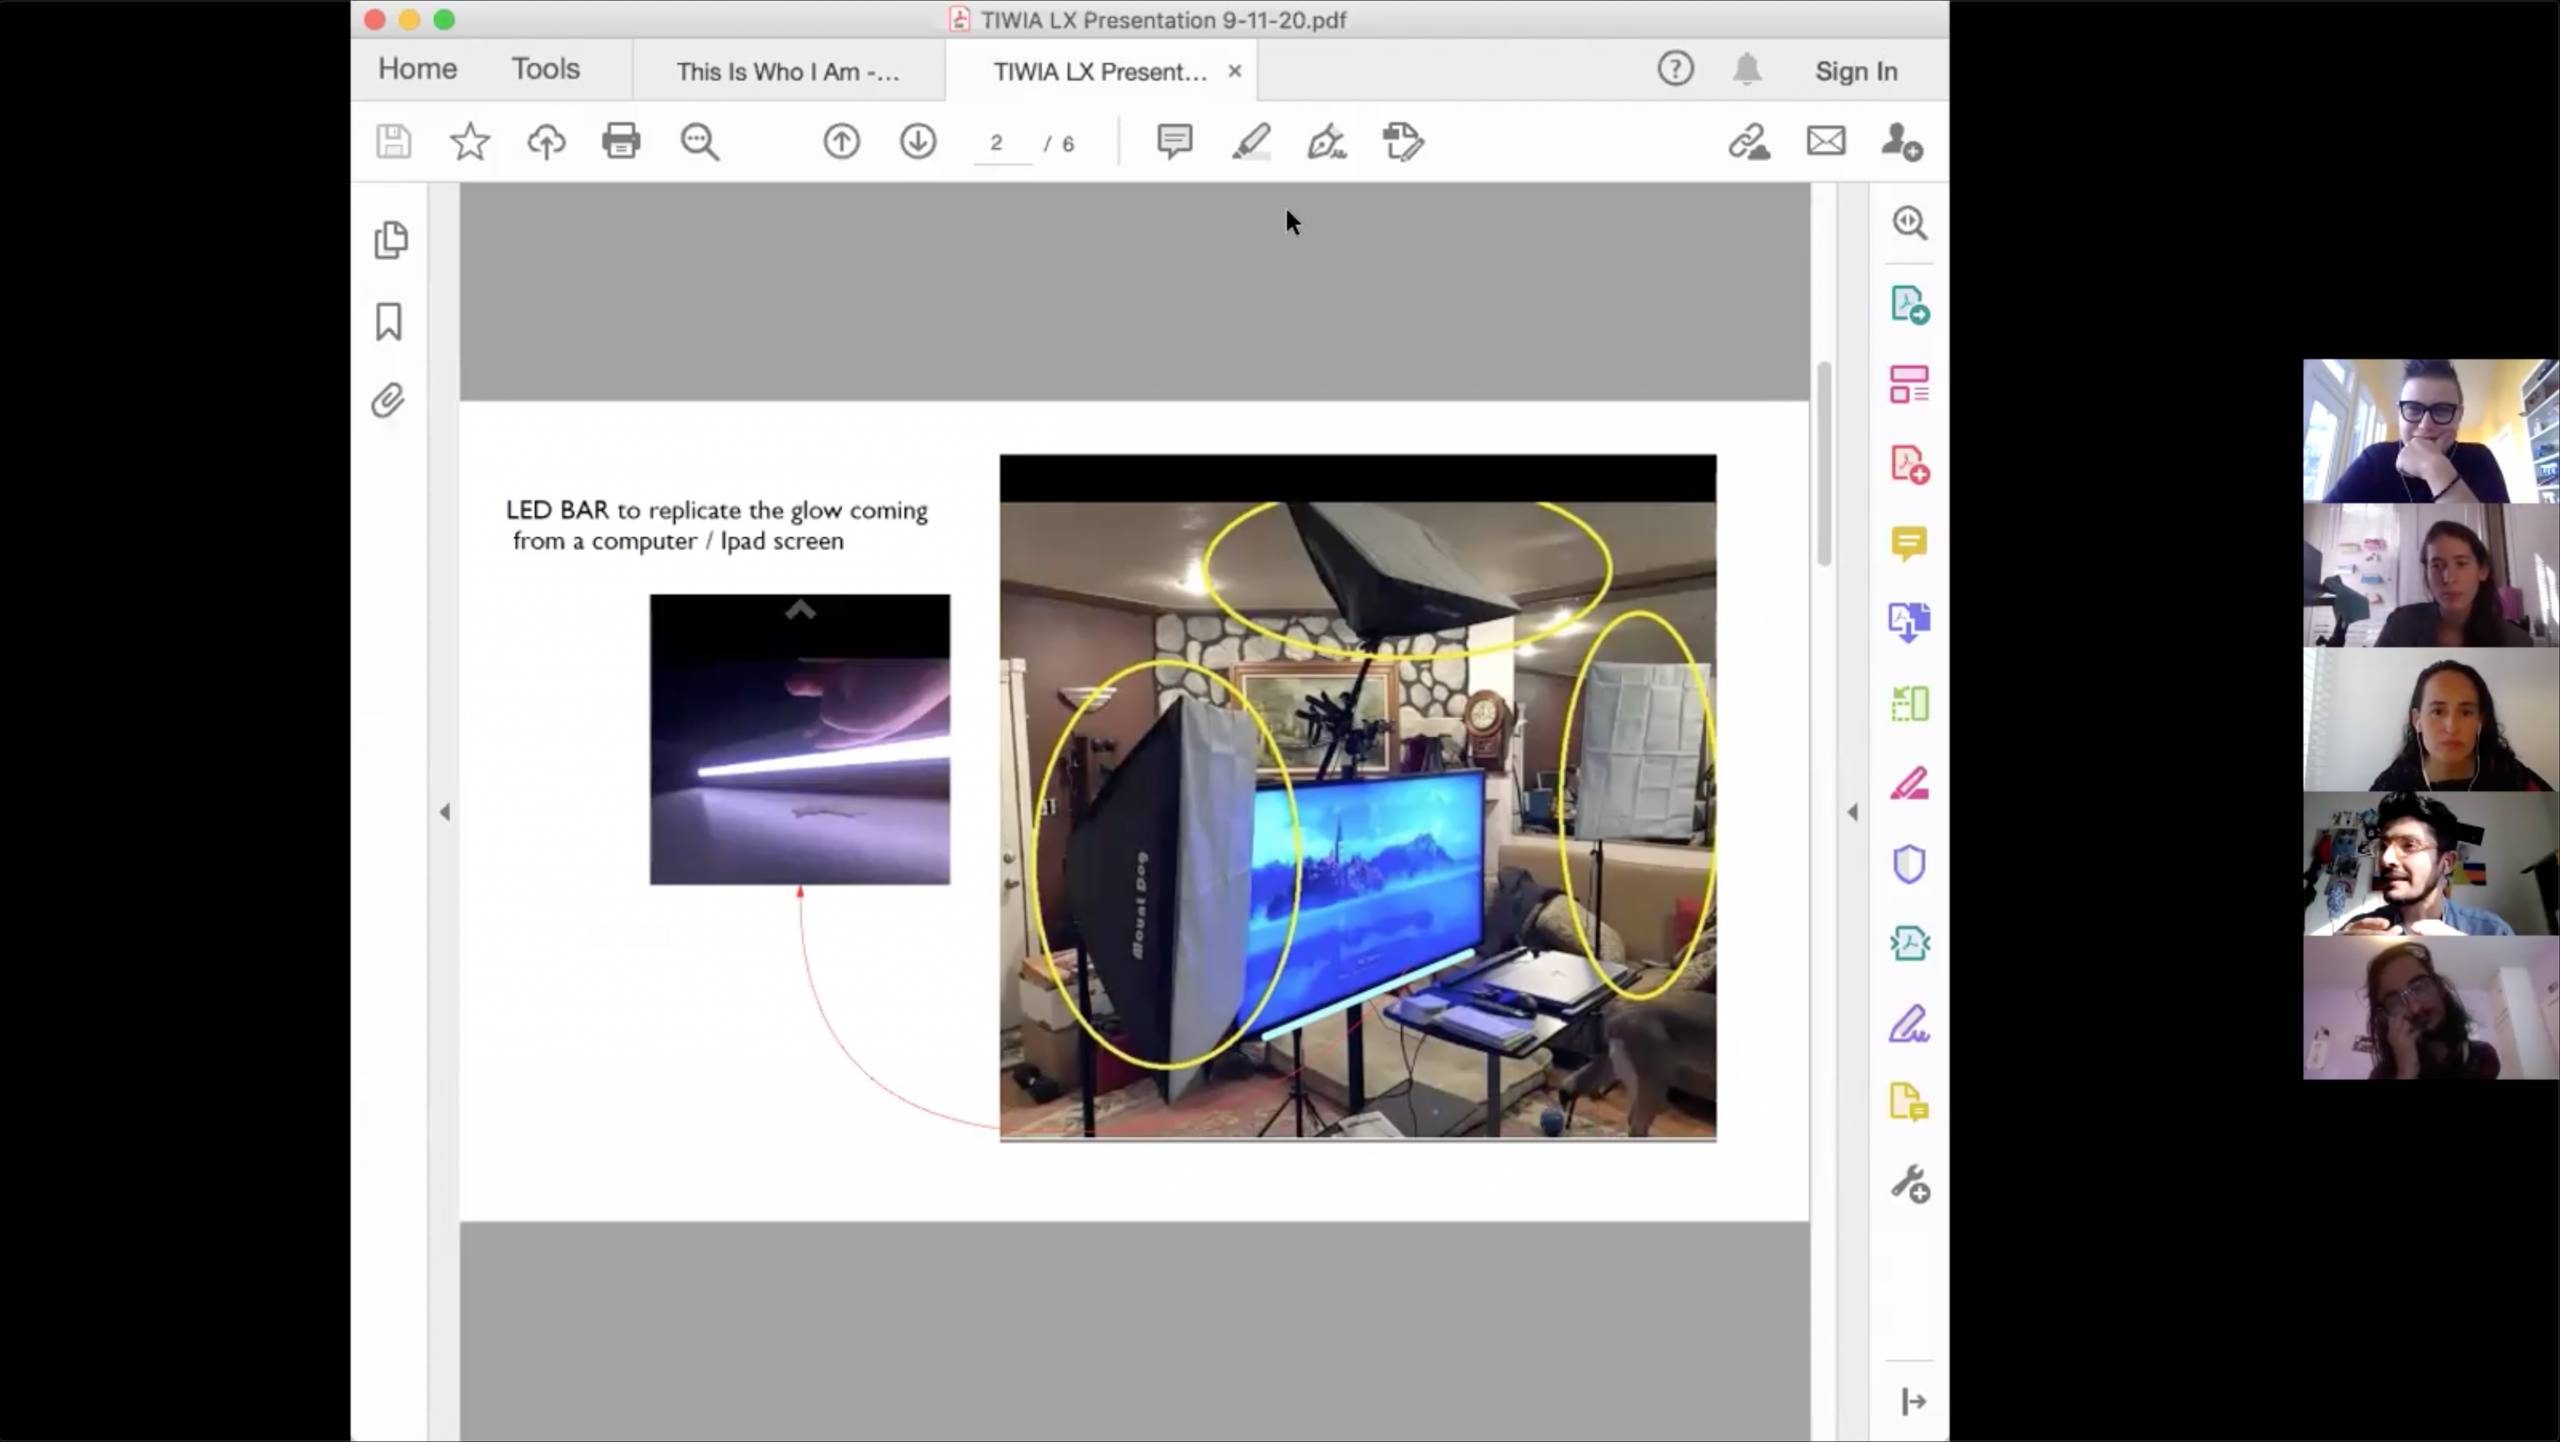Switch to This Is Who I Am tab
2560x1442 pixels.
(x=787, y=71)
